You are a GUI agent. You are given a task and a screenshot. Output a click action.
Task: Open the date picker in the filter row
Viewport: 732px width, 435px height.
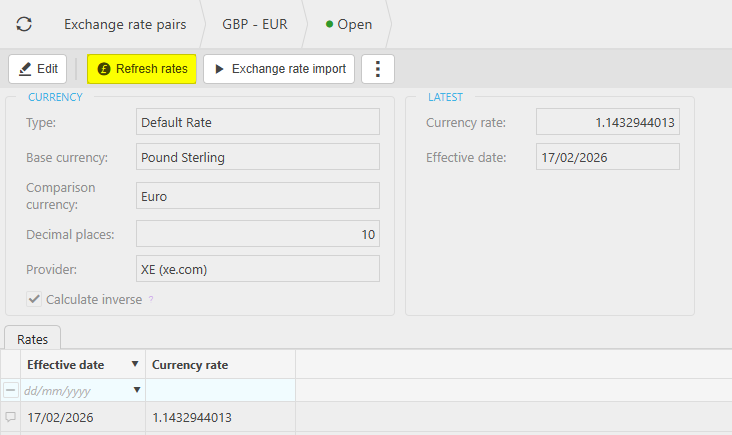coord(137,390)
